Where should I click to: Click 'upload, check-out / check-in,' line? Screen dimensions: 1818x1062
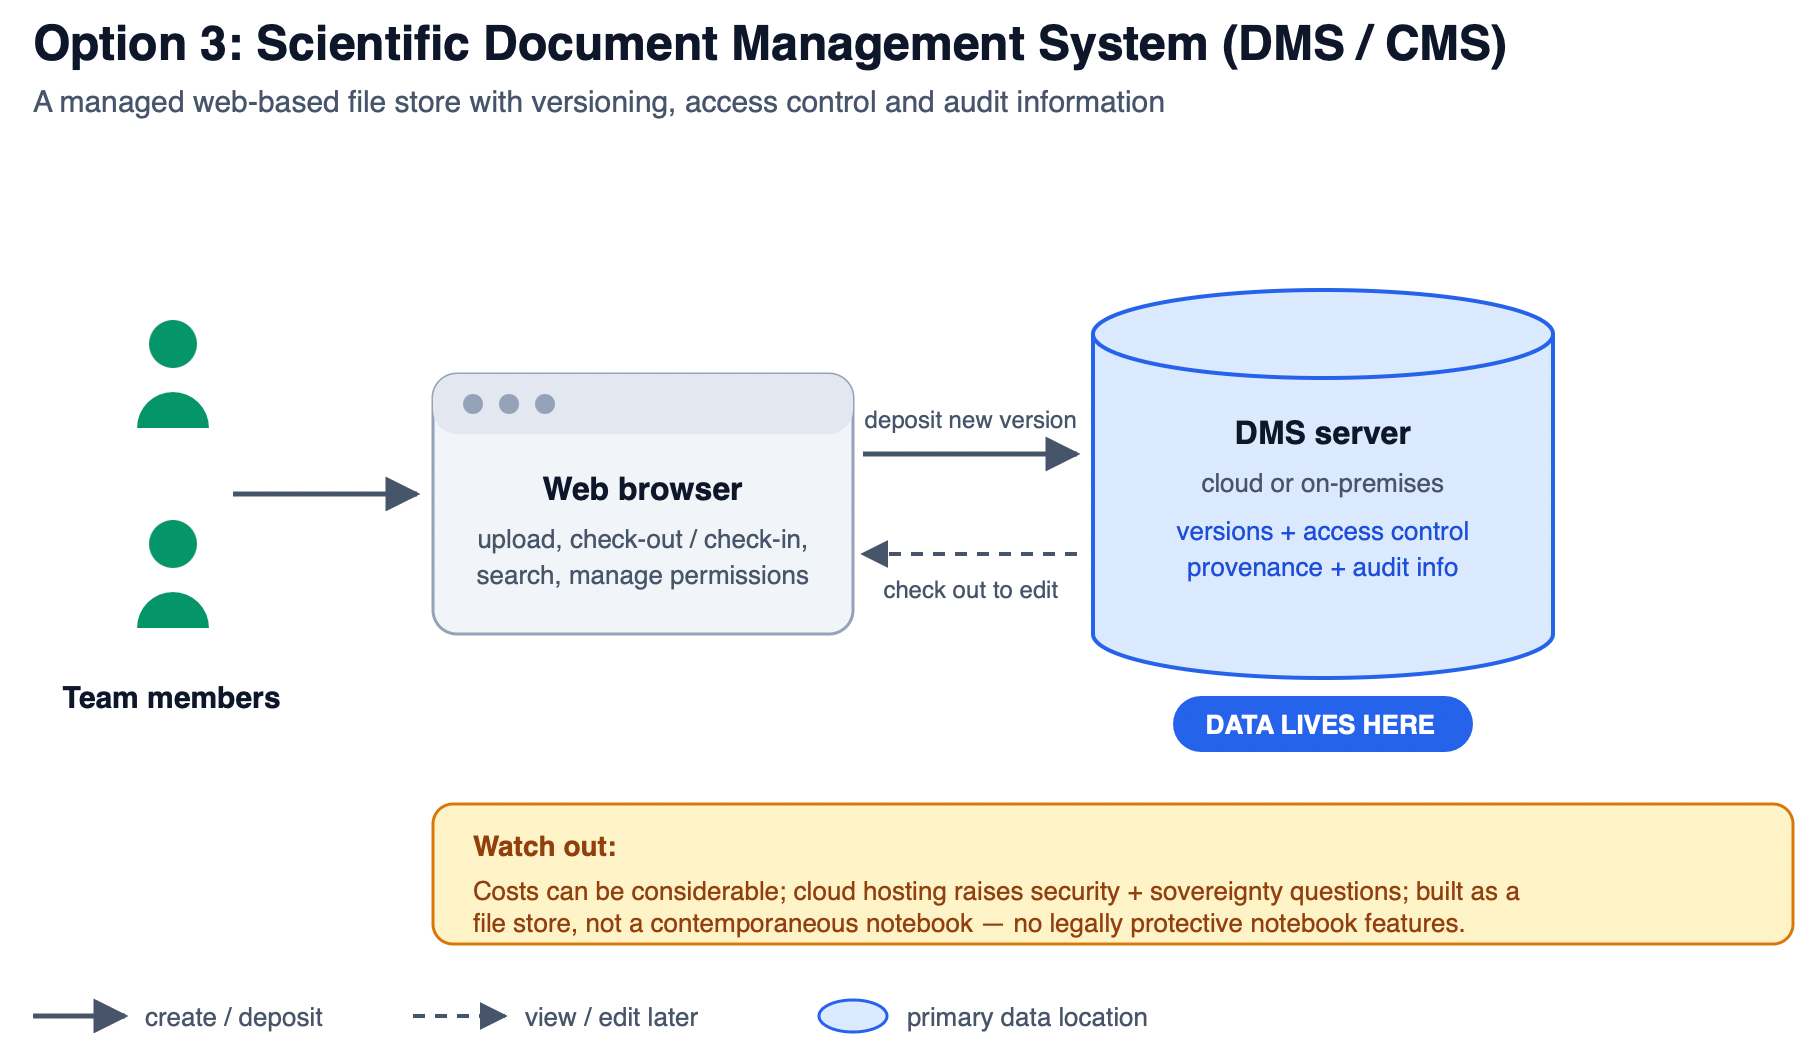click(642, 539)
